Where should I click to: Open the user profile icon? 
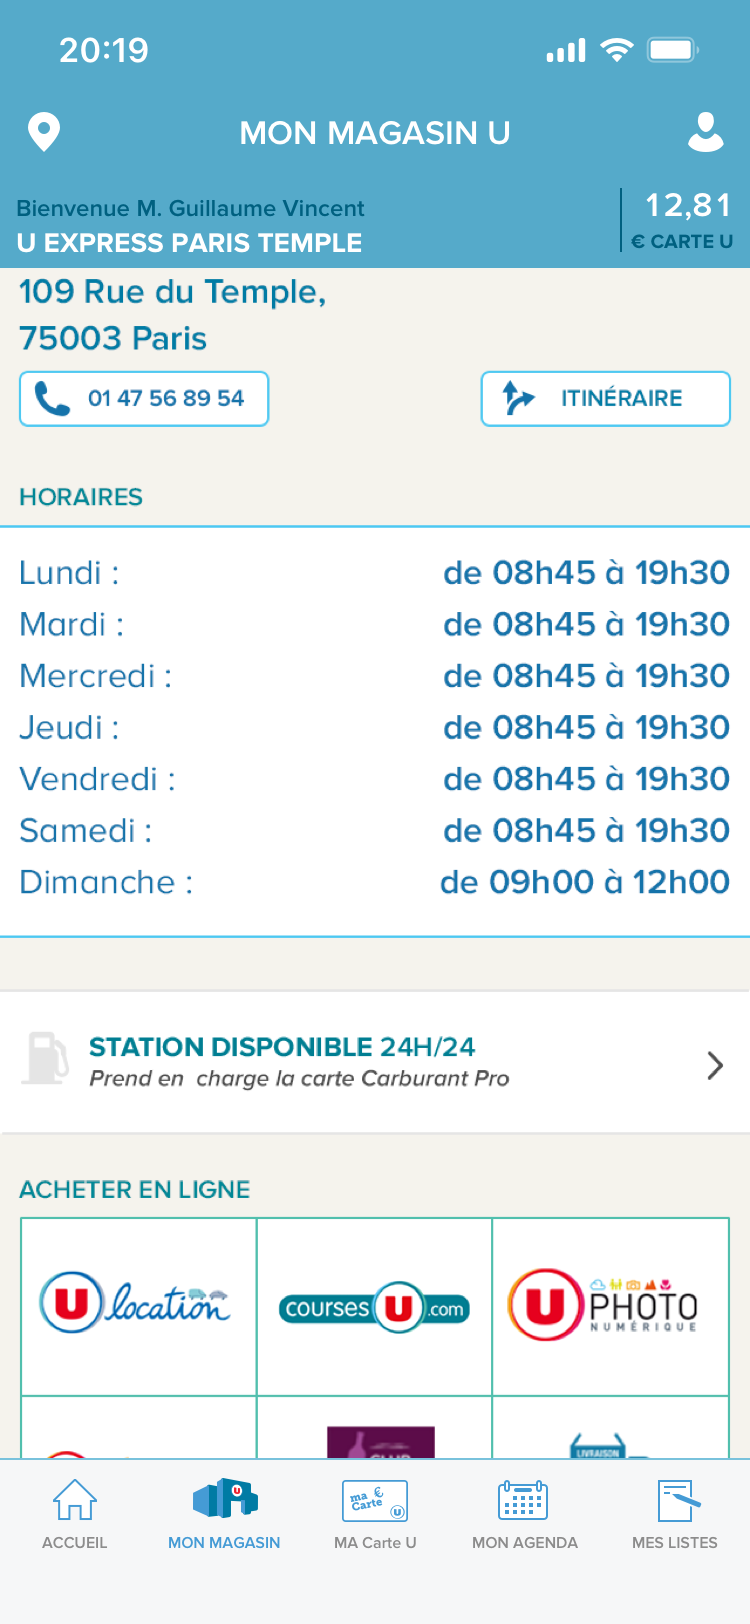706,132
